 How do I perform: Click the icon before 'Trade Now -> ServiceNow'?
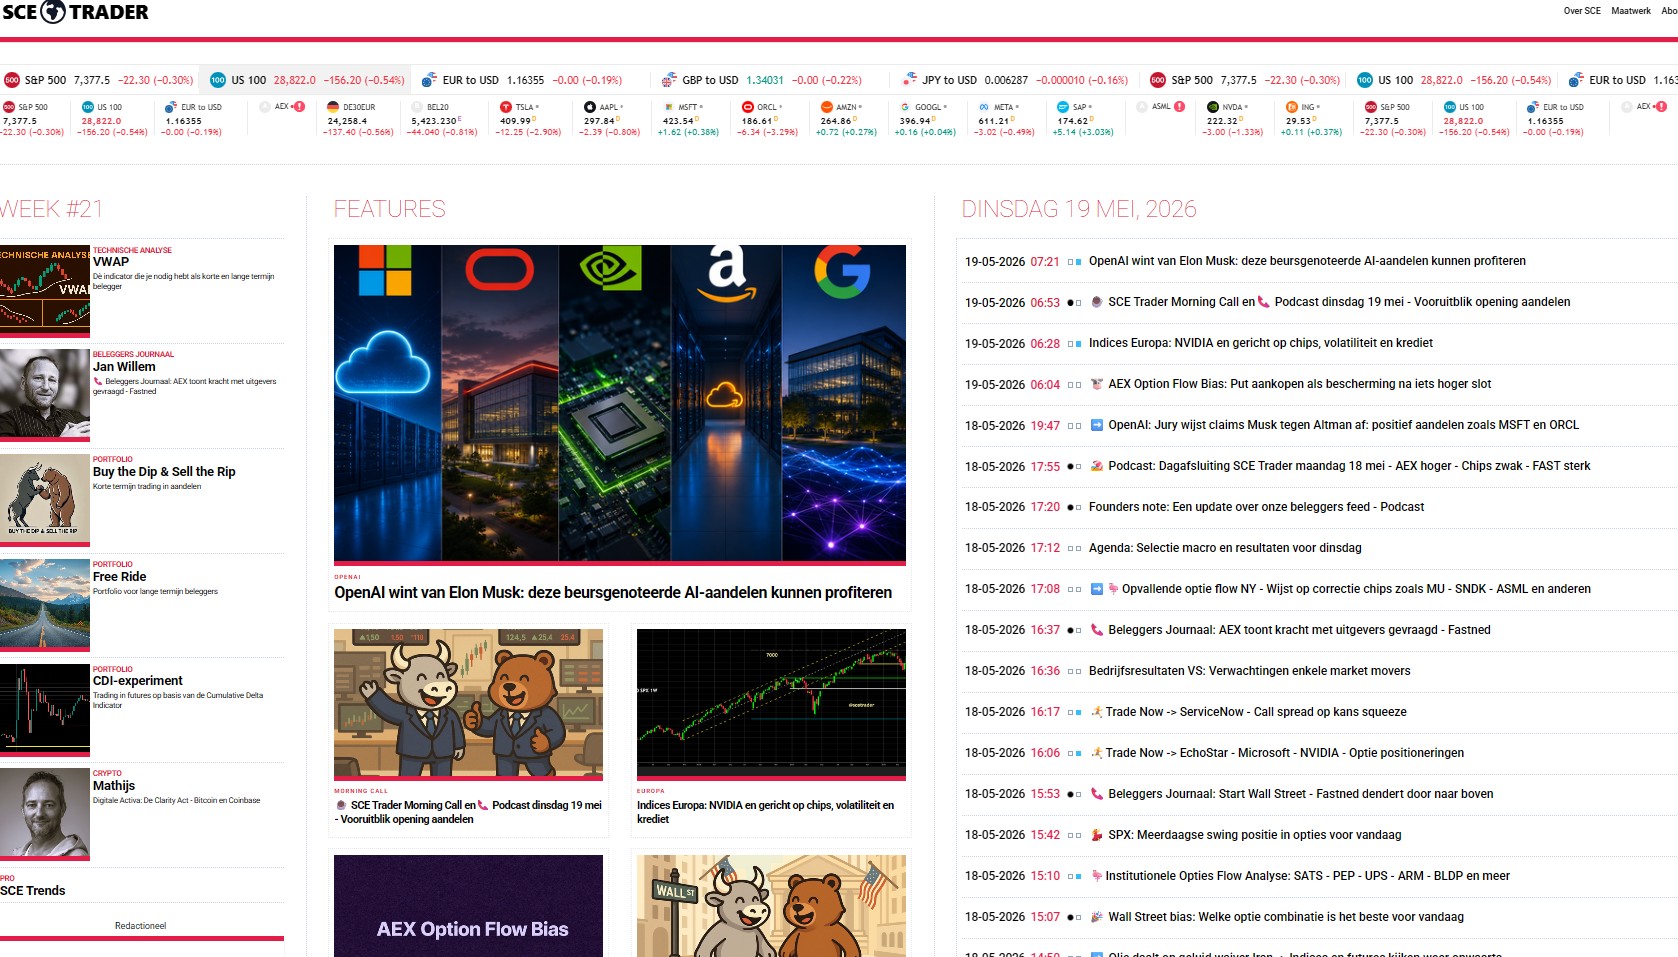pyautogui.click(x=1097, y=712)
